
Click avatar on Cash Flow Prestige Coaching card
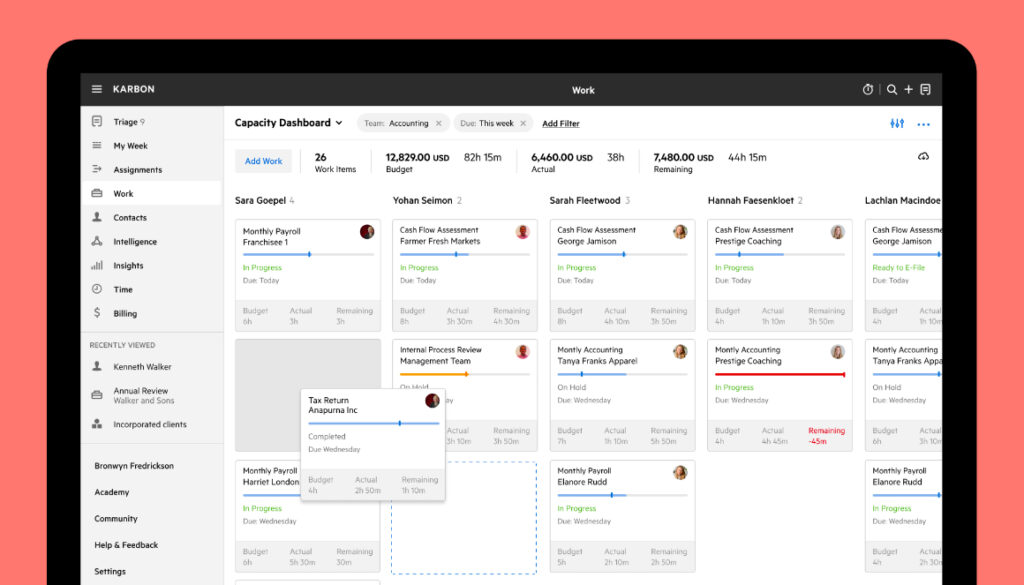click(x=837, y=232)
